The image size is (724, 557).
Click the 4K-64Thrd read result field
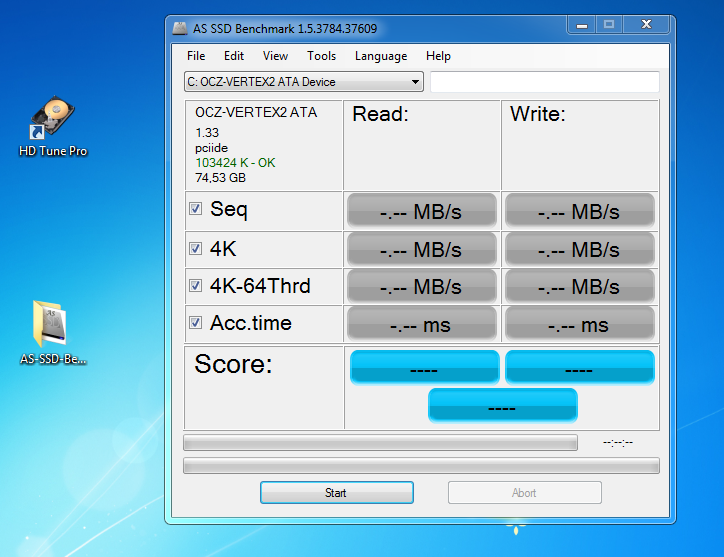[422, 286]
